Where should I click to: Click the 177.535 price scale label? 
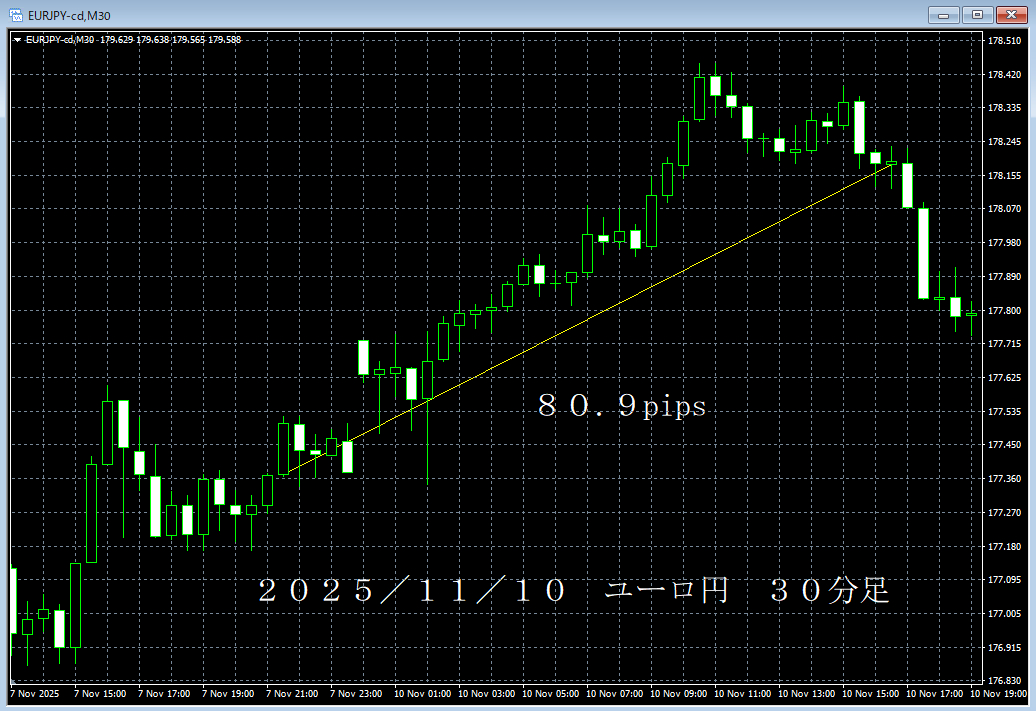tap(1004, 412)
